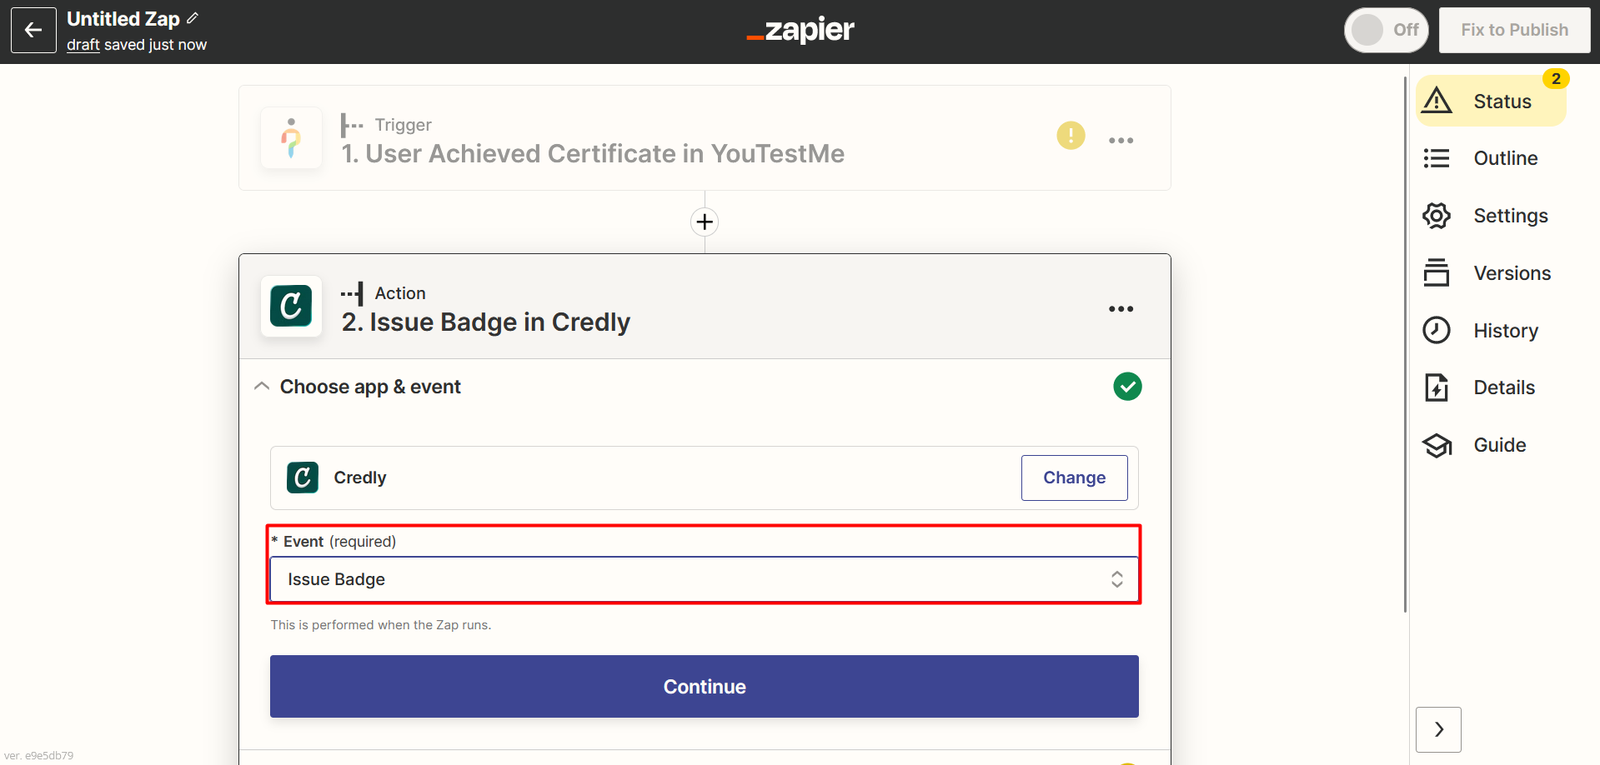1600x765 pixels.
Task: Click the Credly action app icon
Action: point(291,306)
